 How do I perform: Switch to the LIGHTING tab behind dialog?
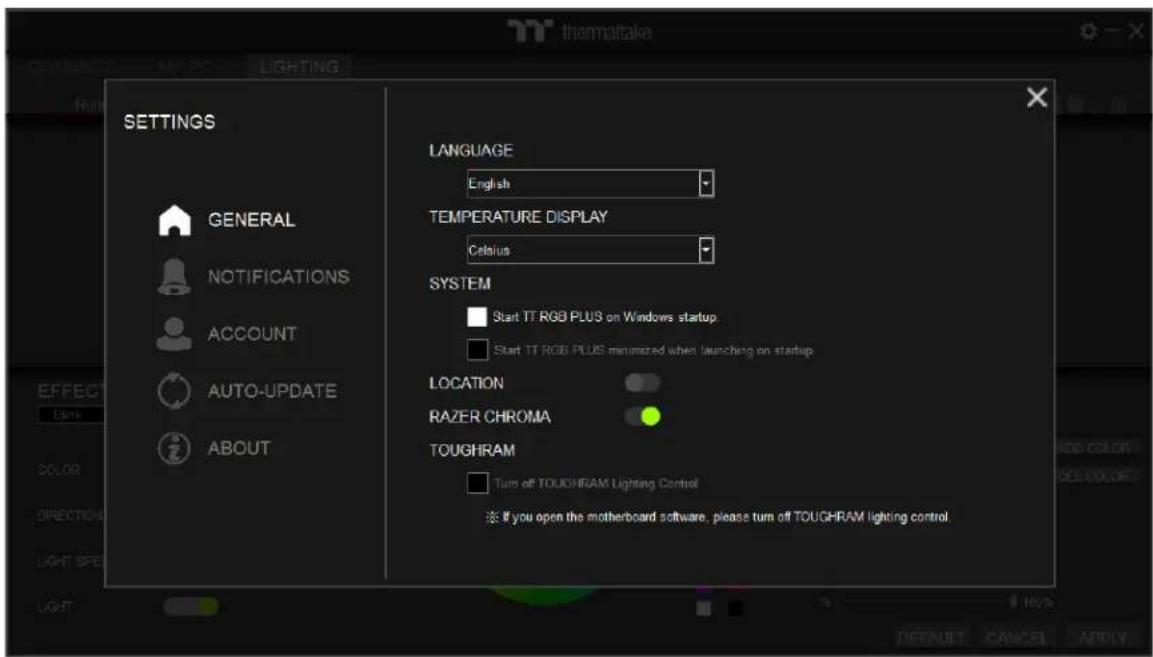[299, 66]
